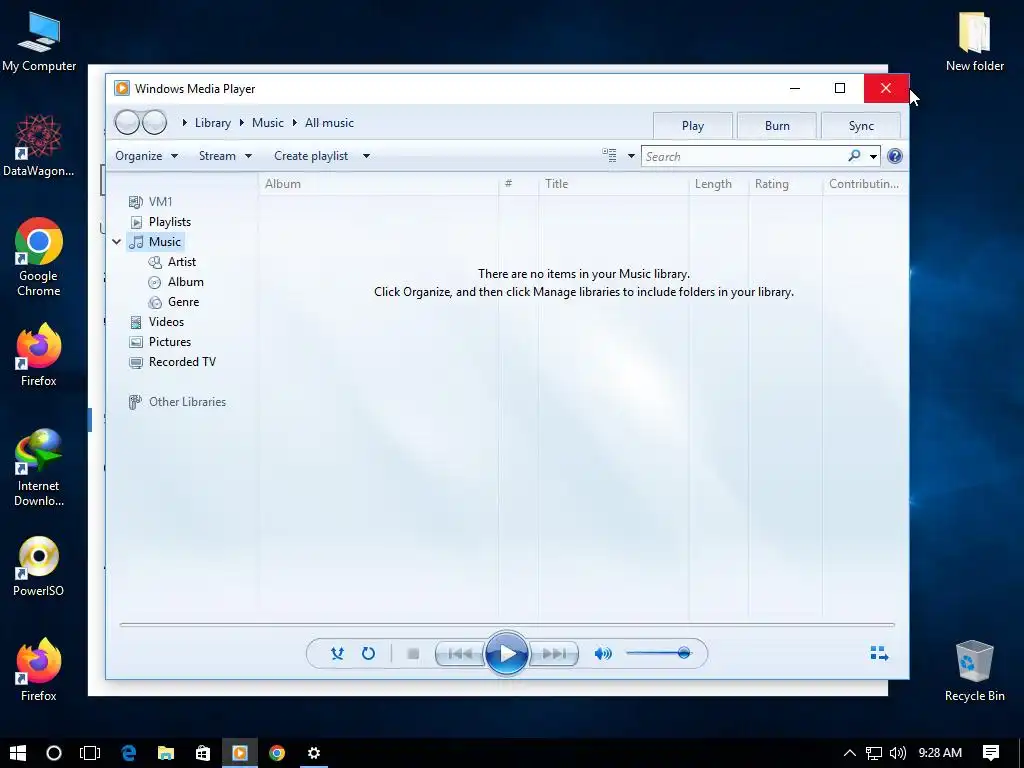This screenshot has height=768, width=1024.
Task: Click Music in the breadcrumb
Action: click(x=268, y=123)
